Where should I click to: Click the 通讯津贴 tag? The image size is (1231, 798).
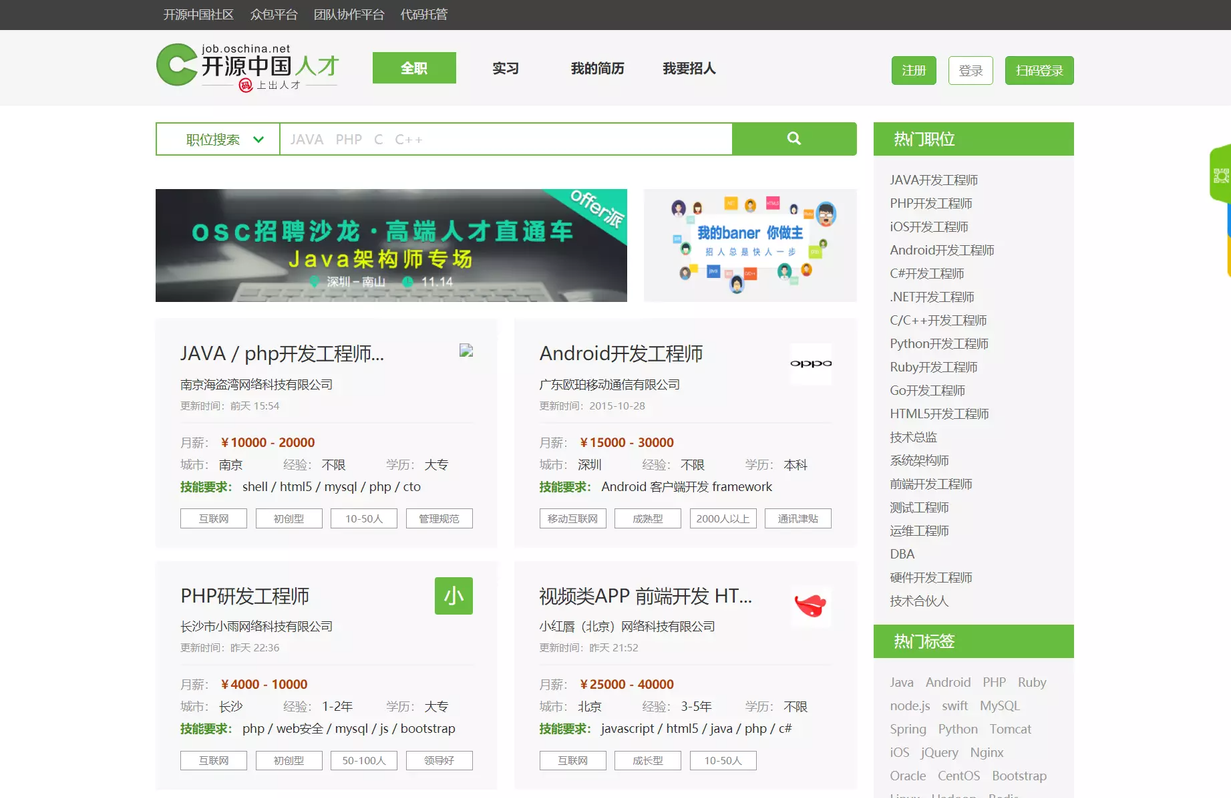[x=798, y=518]
